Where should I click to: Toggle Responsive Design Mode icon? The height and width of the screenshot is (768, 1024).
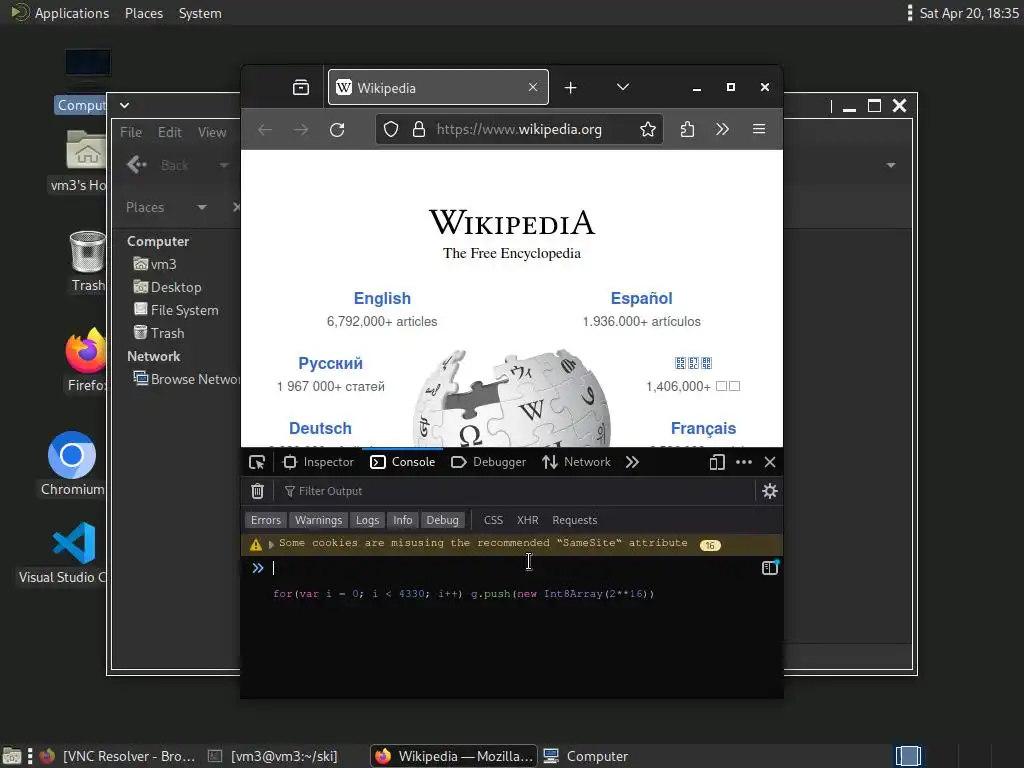717,462
